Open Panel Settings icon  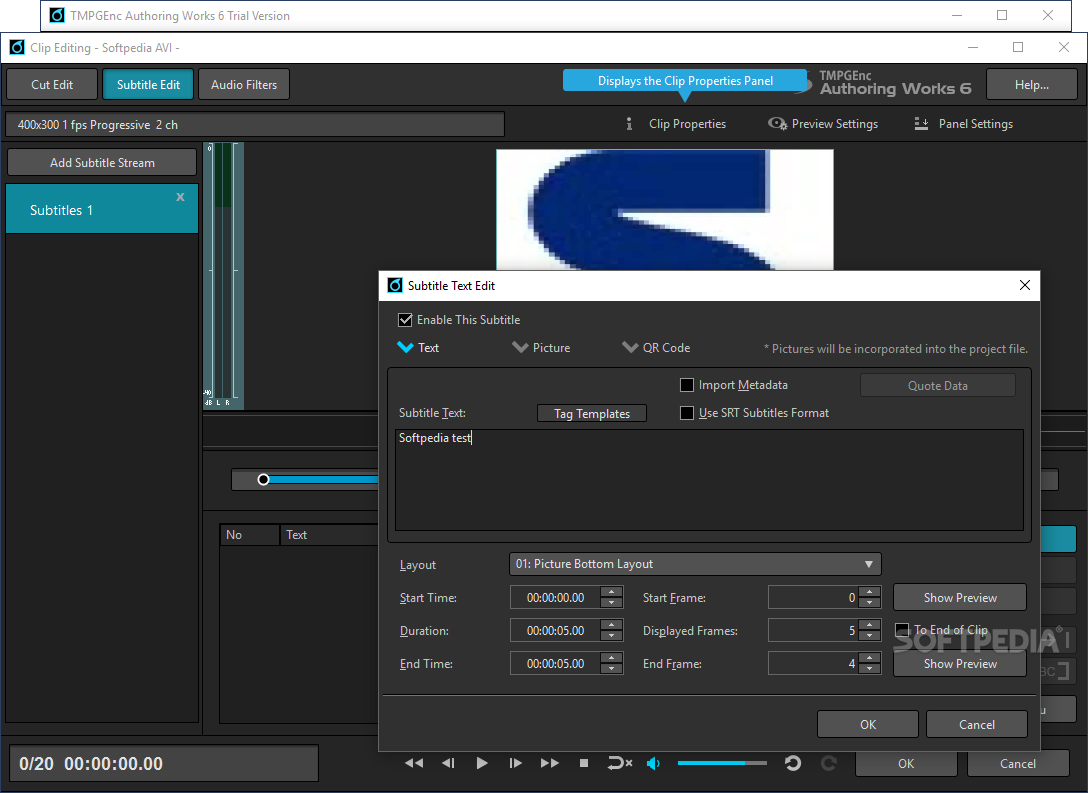tap(921, 123)
